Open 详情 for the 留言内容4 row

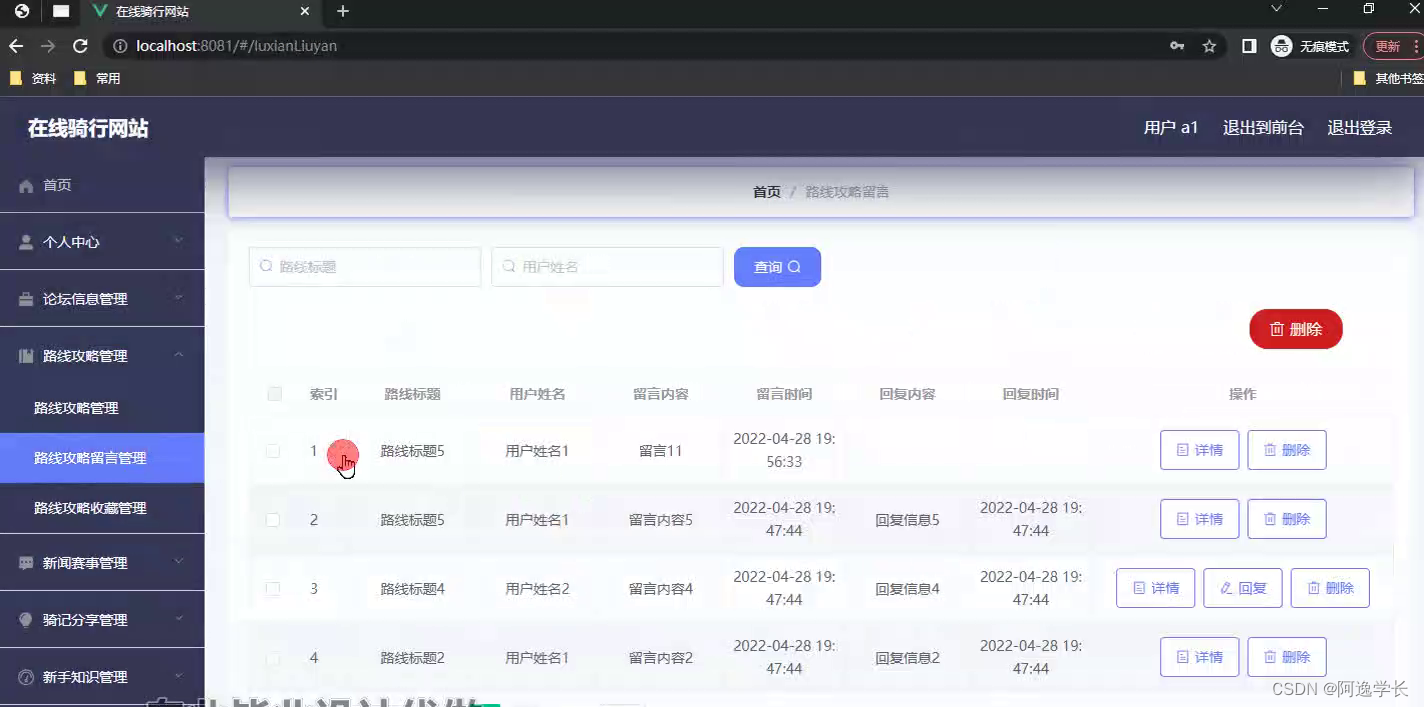click(x=1156, y=588)
